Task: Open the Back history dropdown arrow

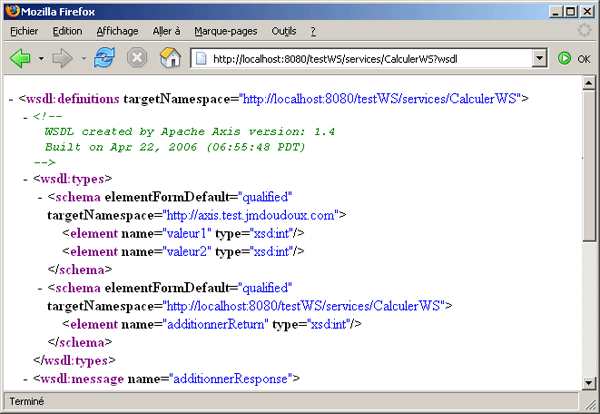Action: click(41, 59)
